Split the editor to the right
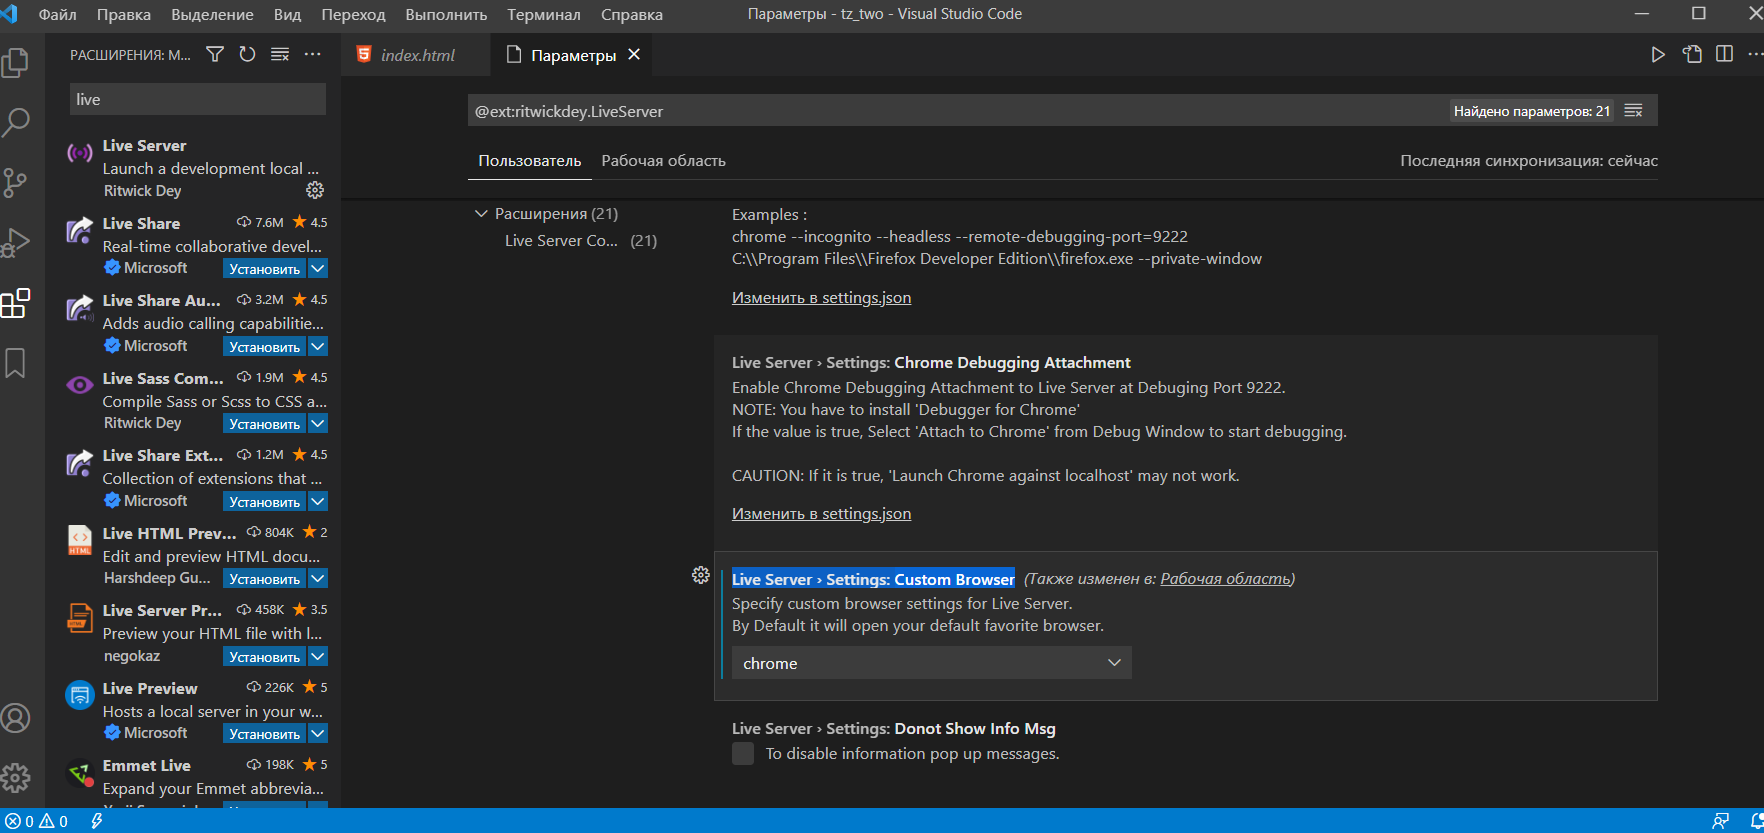The width and height of the screenshot is (1764, 833). point(1725,54)
